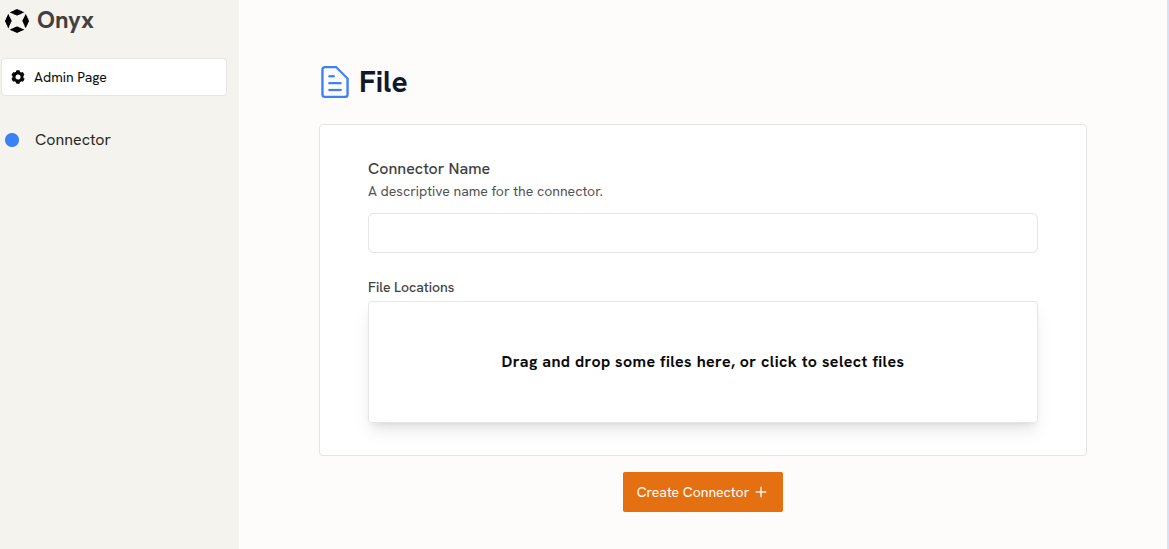The image size is (1169, 549).
Task: Click empty page area right of File heading
Action: (x=746, y=82)
